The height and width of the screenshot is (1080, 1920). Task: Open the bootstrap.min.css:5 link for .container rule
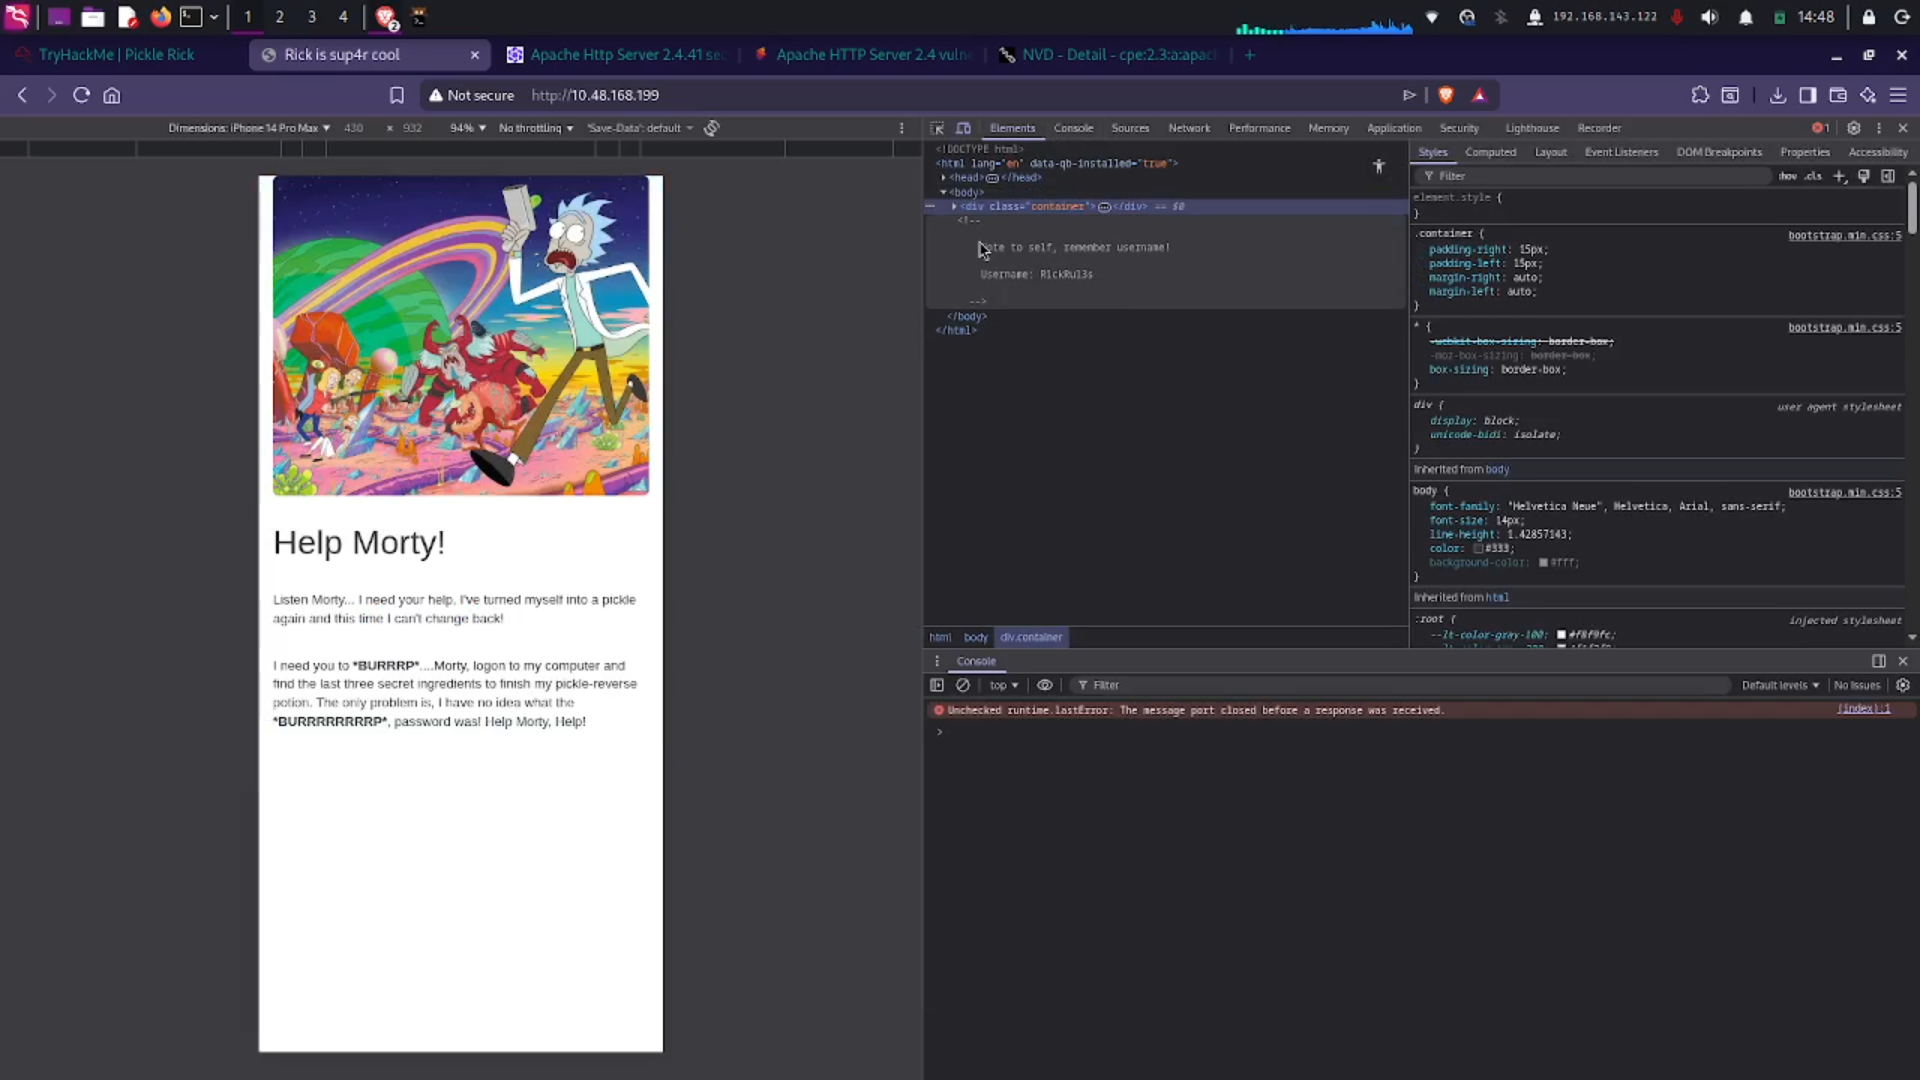(1845, 236)
